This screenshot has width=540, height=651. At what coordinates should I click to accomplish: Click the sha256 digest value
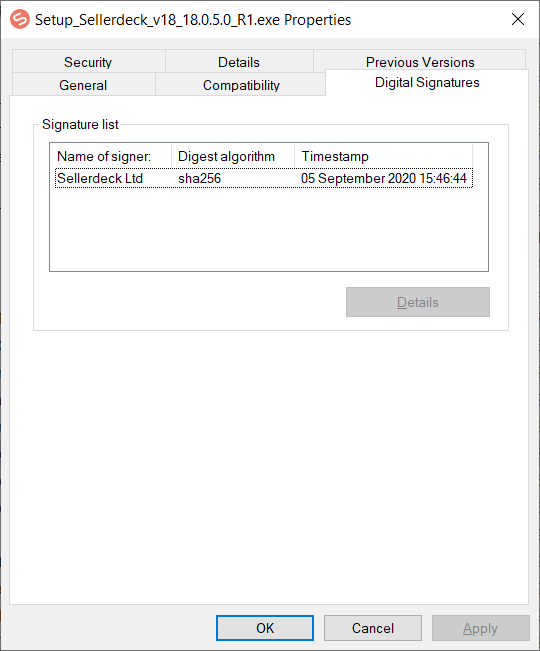(200, 179)
